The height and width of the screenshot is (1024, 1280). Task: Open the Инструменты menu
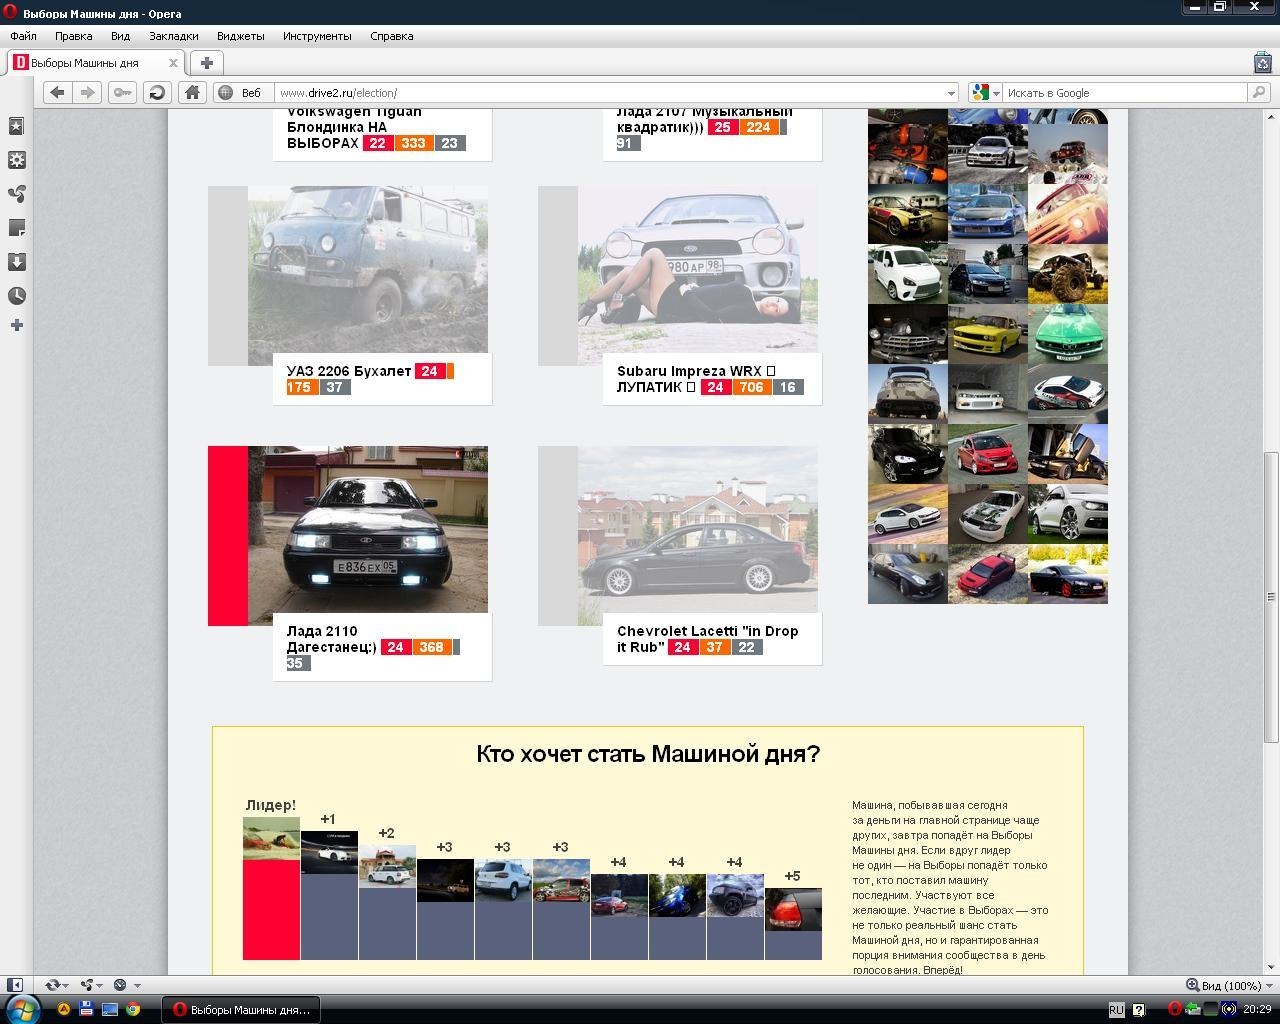click(317, 36)
